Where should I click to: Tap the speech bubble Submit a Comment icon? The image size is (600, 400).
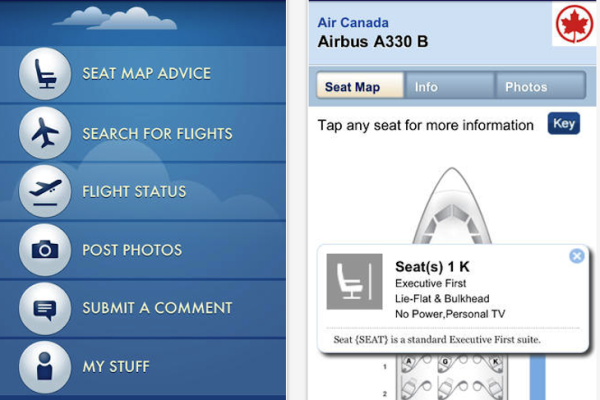tap(45, 309)
